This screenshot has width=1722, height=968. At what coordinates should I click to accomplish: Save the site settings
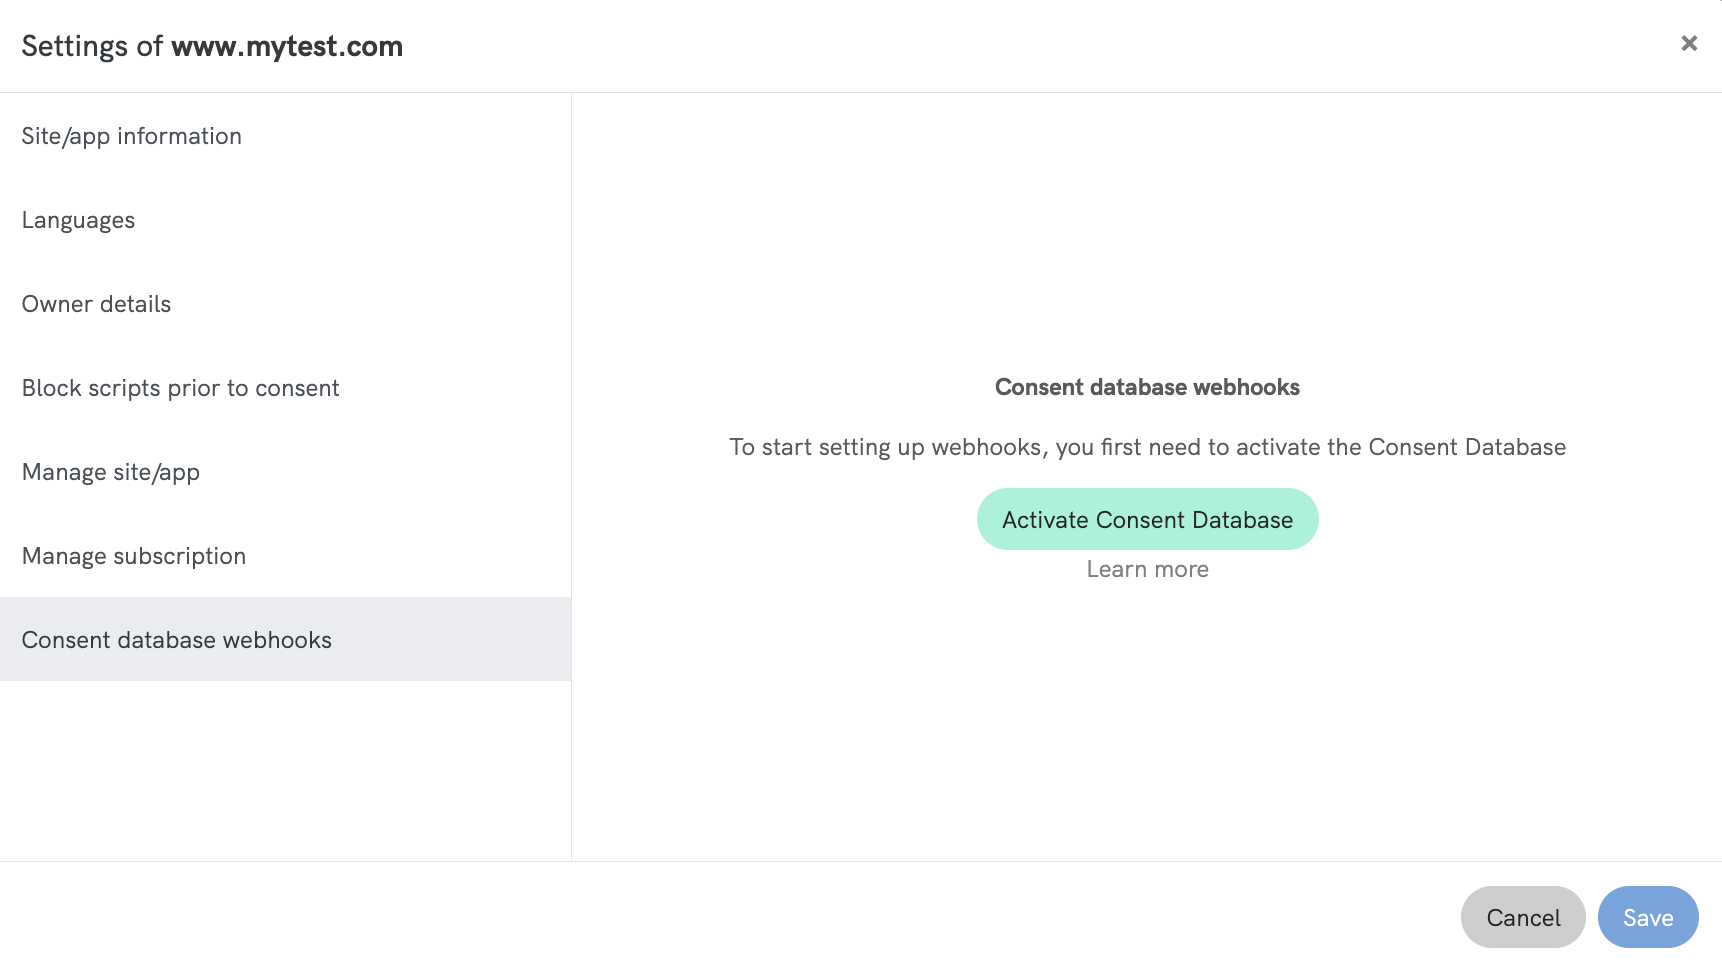click(x=1647, y=917)
